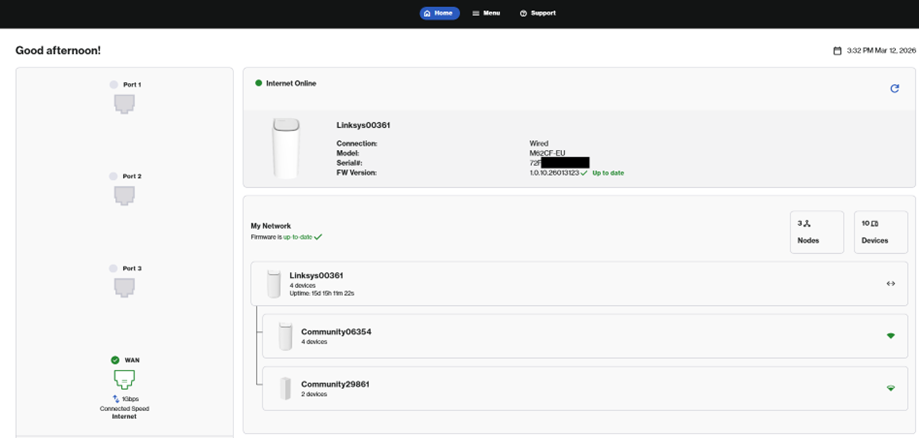
Task: Click the calendar icon beside the date
Action: [838, 51]
